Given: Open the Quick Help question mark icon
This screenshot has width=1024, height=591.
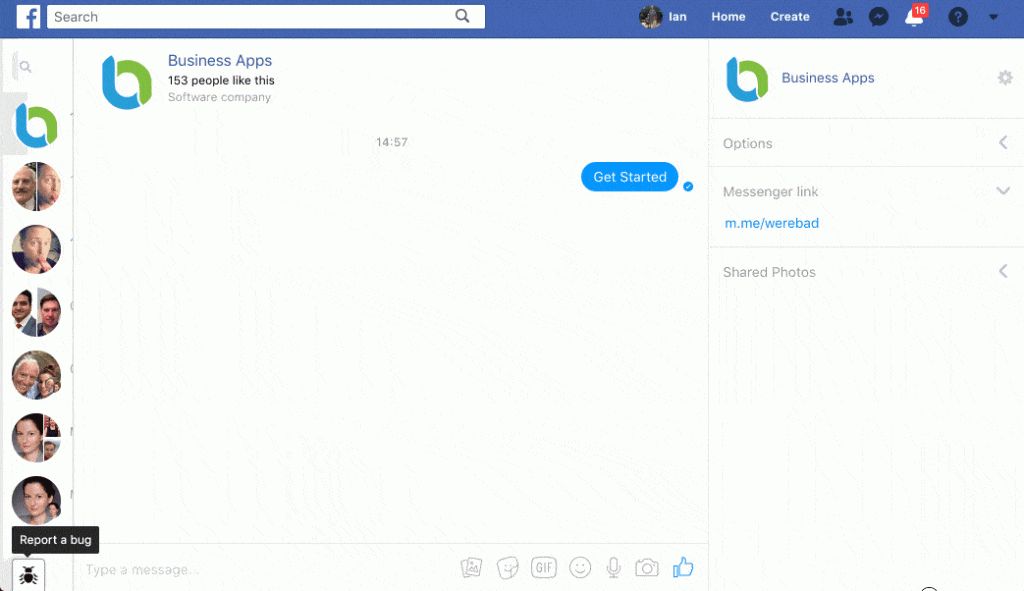Looking at the screenshot, I should [957, 16].
